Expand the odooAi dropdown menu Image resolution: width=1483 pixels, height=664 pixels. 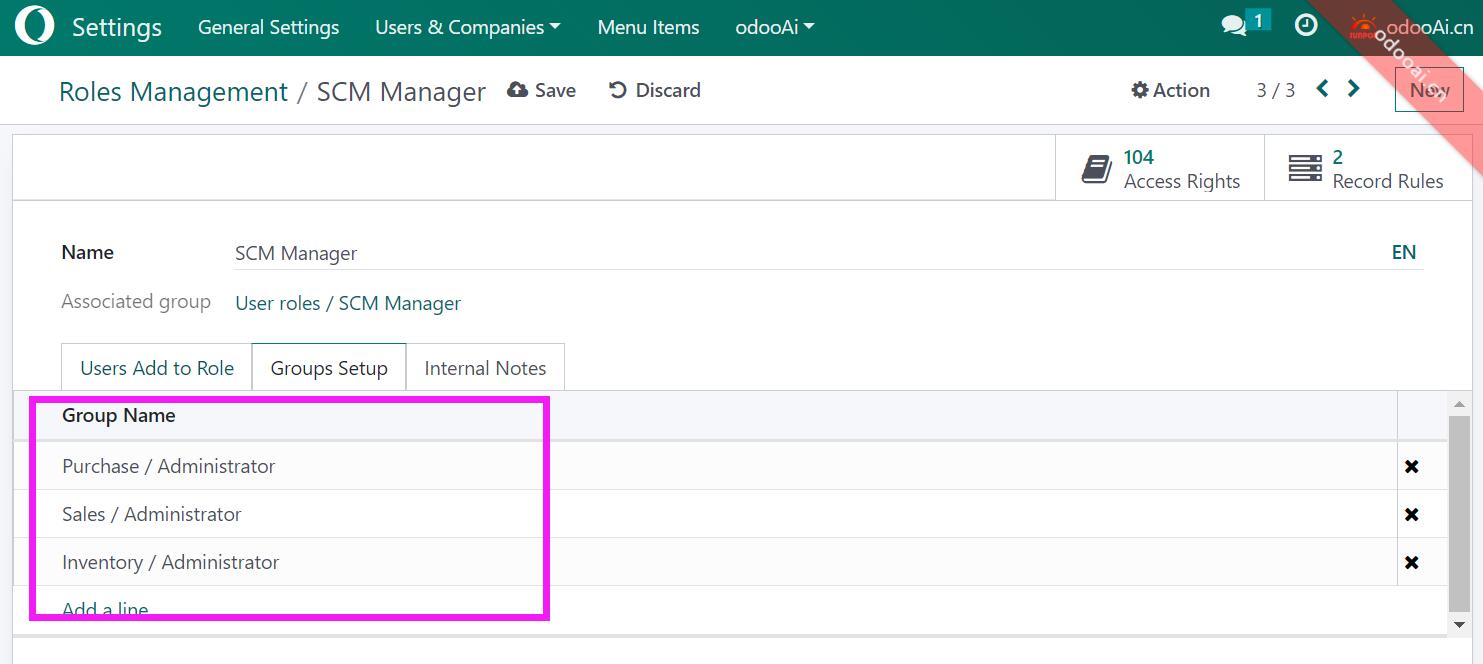pyautogui.click(x=774, y=27)
